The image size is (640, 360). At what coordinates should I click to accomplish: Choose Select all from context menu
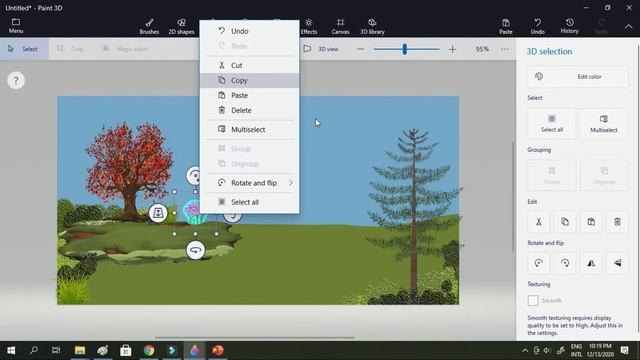[249, 202]
